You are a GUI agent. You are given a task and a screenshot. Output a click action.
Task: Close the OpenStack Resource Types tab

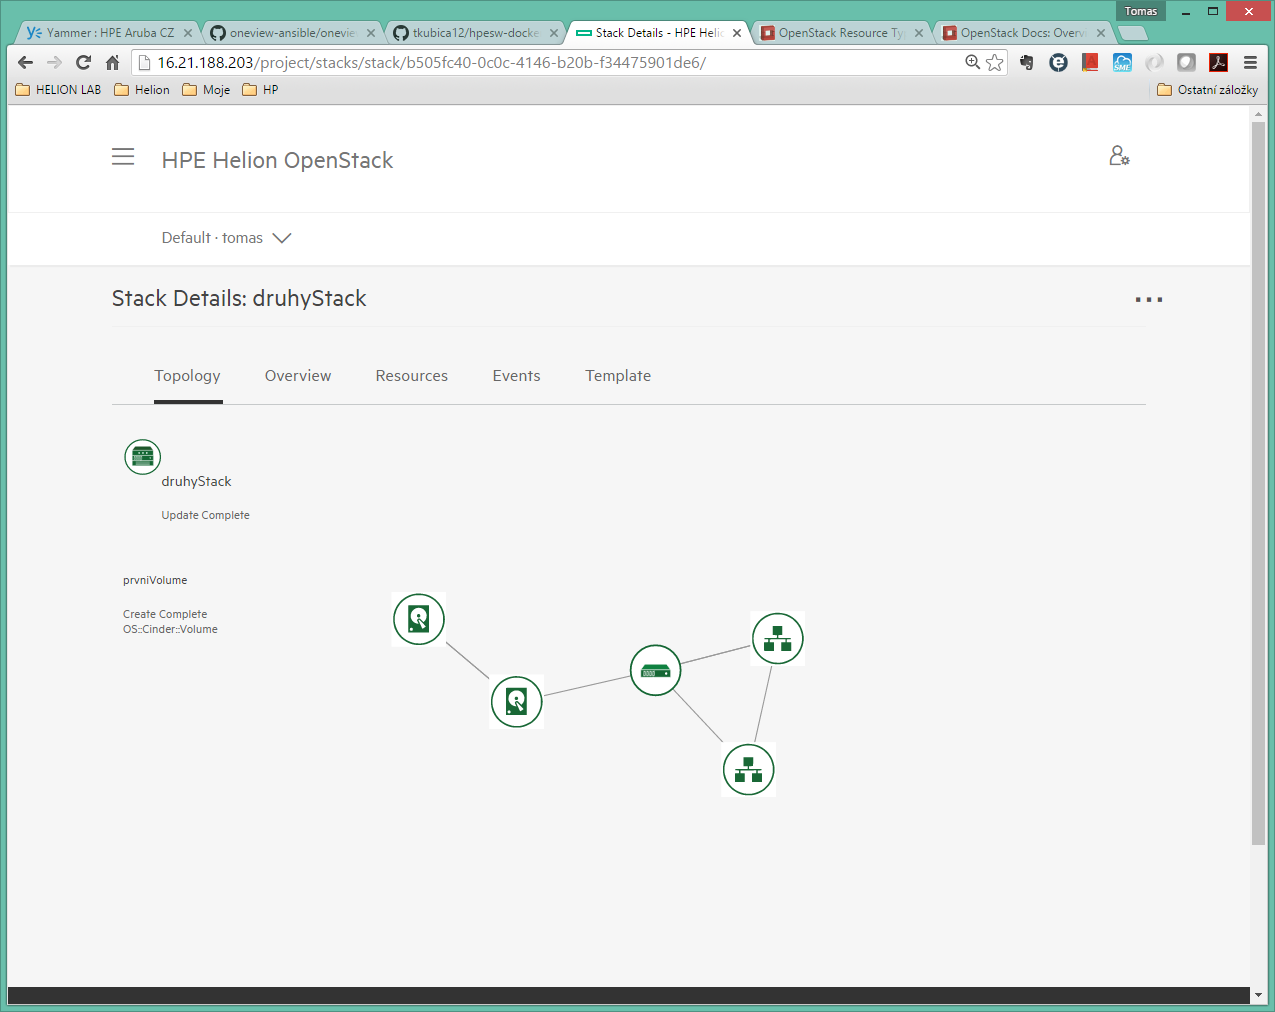pyautogui.click(x=919, y=33)
